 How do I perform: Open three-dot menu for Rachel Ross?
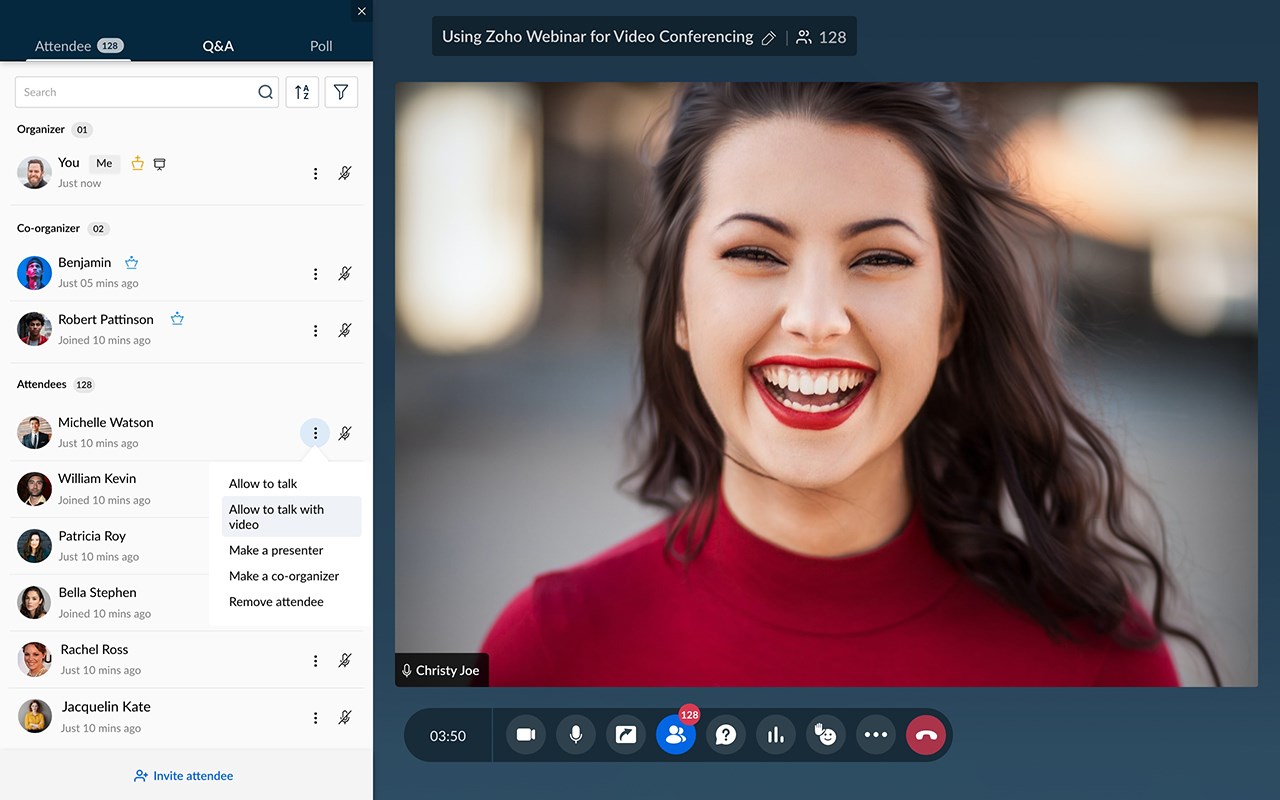(x=315, y=661)
